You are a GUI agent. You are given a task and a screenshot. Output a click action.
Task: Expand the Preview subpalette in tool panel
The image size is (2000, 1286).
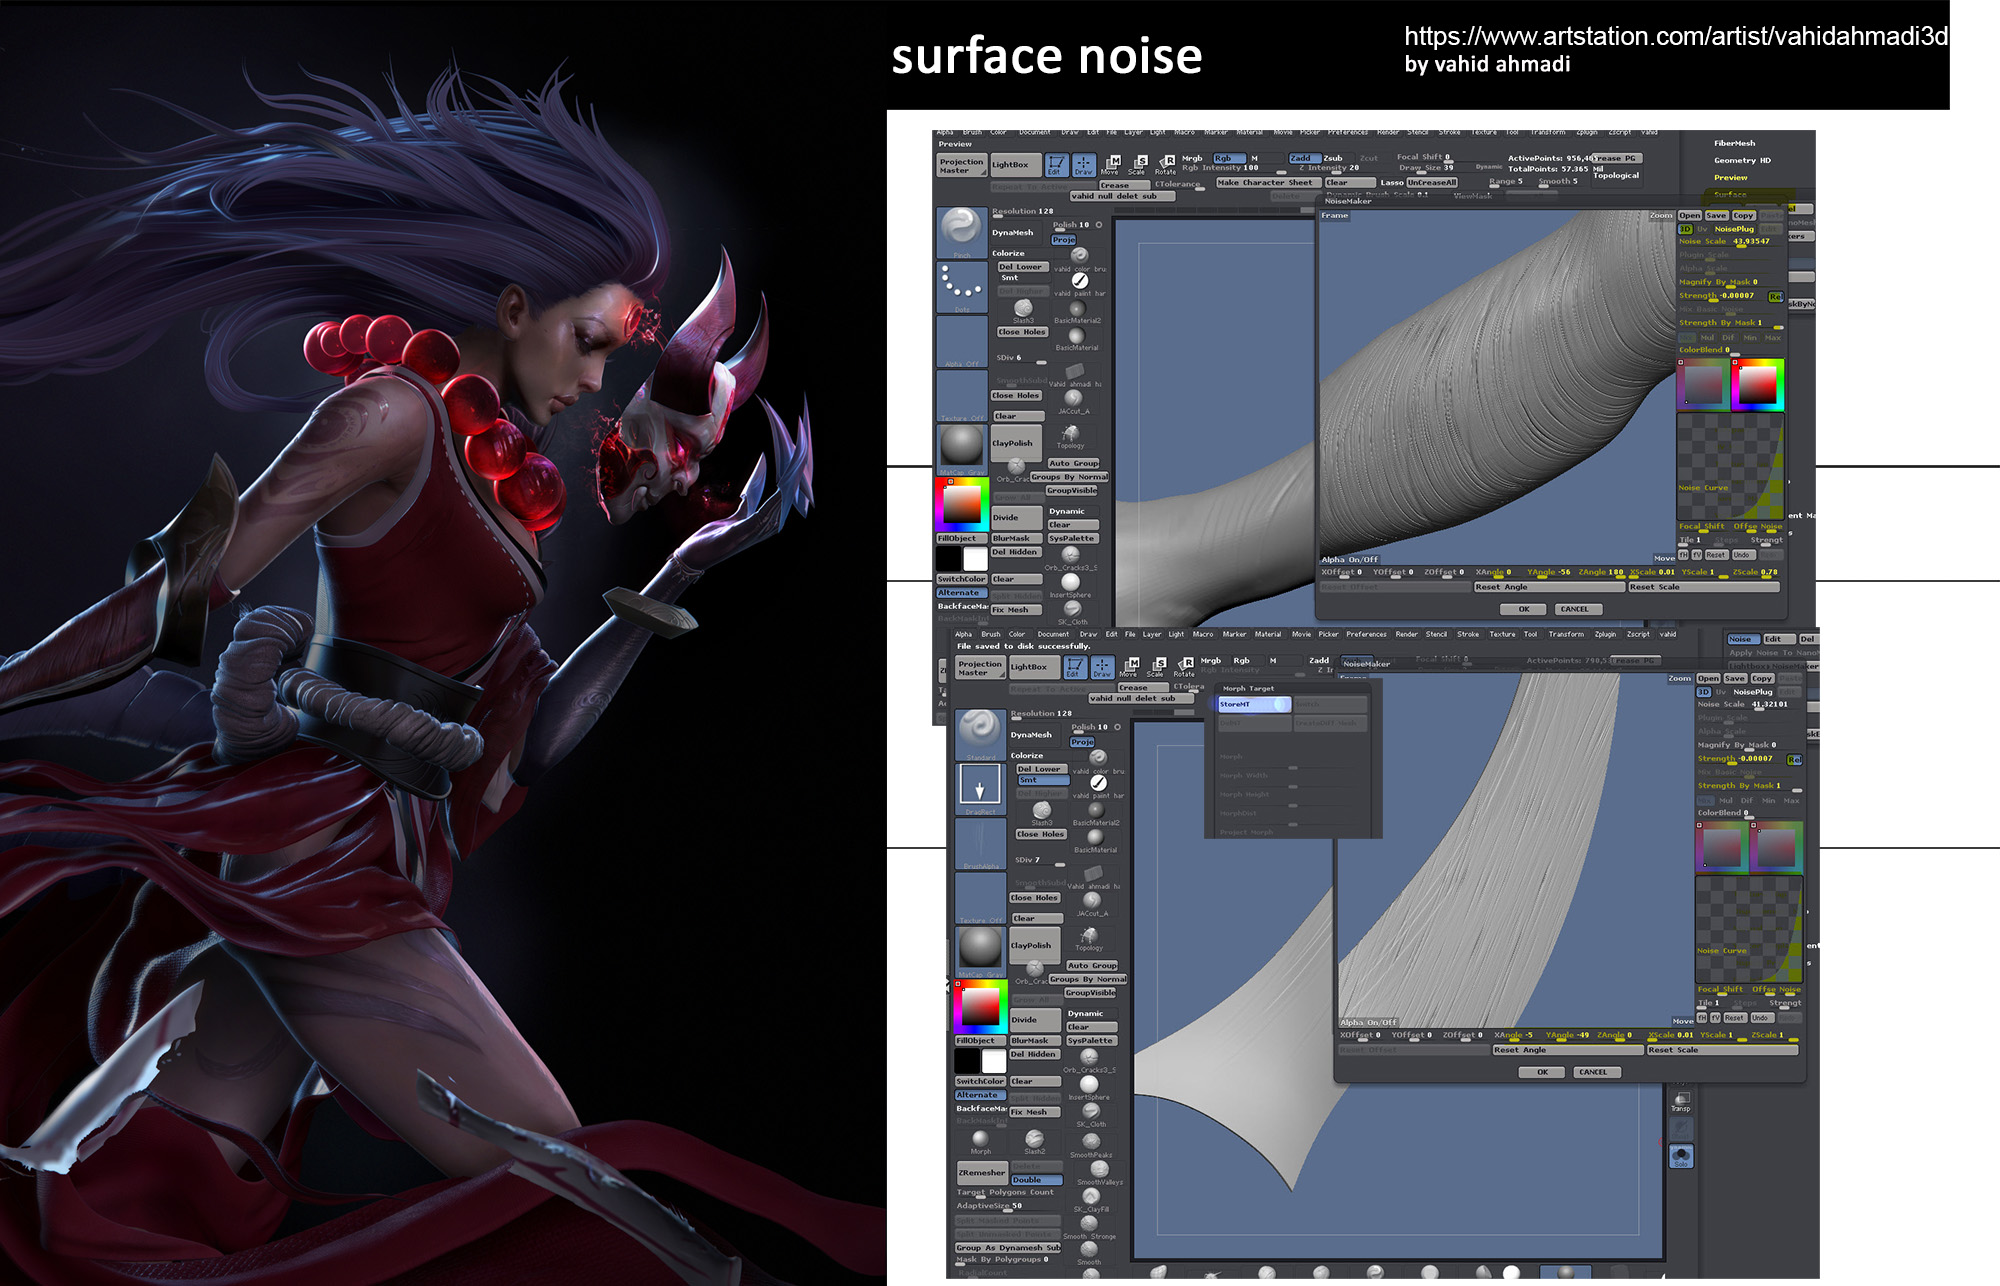click(1730, 177)
